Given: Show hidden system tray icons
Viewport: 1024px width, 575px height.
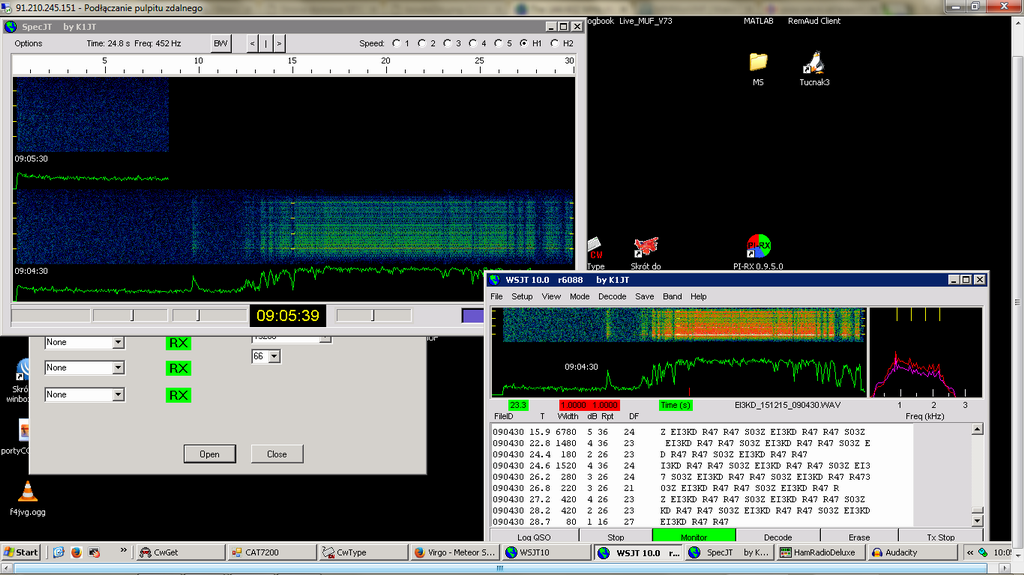Looking at the screenshot, I should (x=970, y=552).
